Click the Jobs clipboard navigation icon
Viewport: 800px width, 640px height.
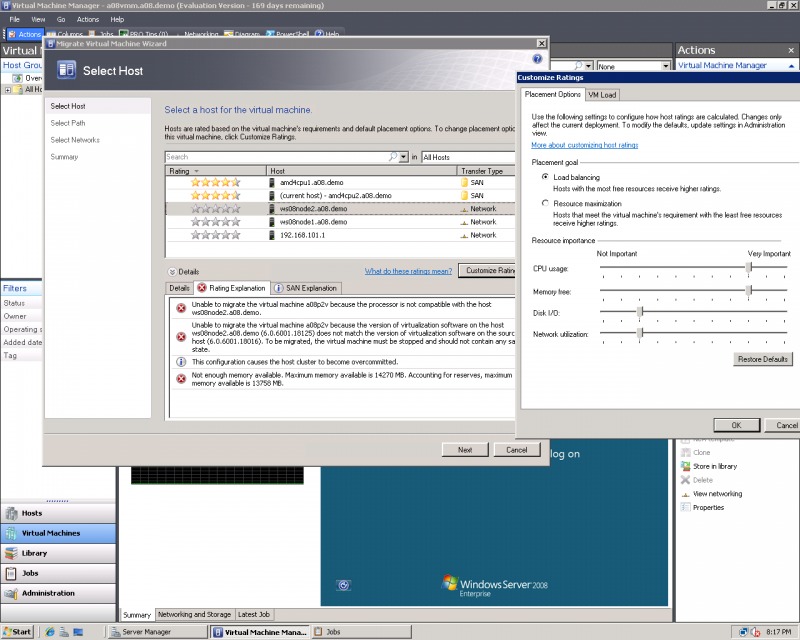(x=11, y=573)
